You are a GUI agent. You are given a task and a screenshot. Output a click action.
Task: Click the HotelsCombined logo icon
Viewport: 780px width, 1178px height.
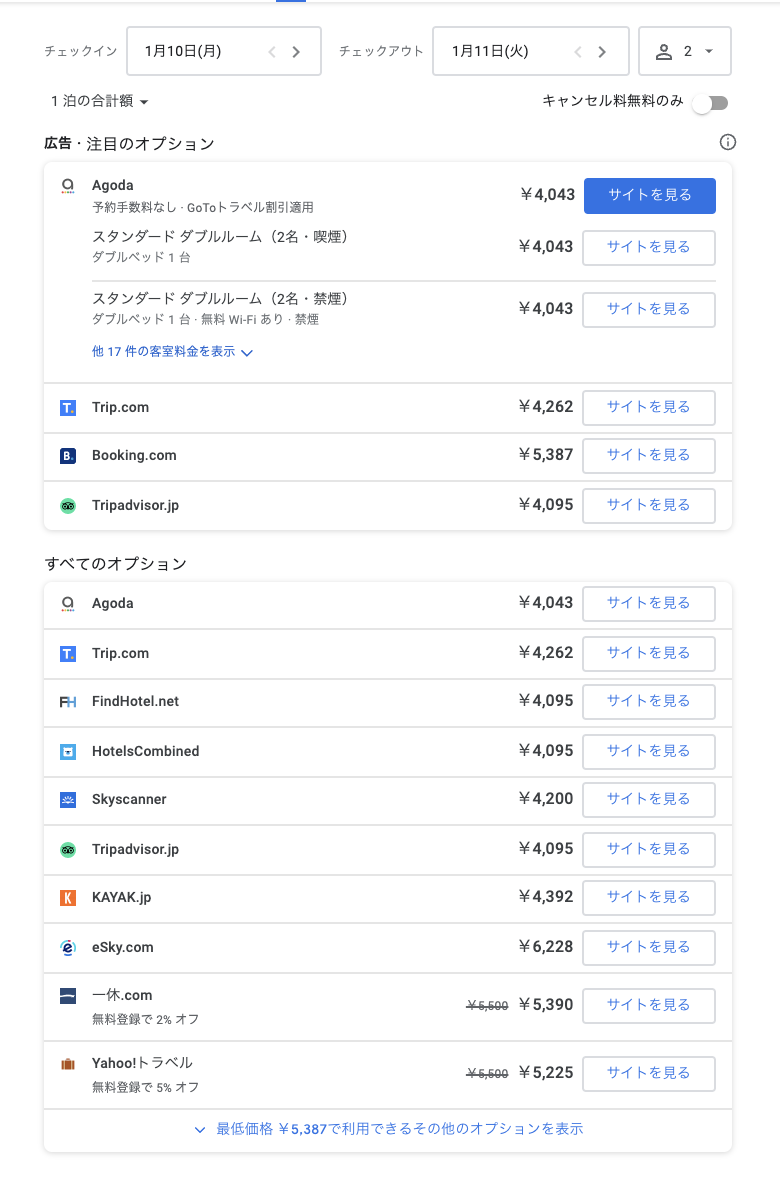68,751
